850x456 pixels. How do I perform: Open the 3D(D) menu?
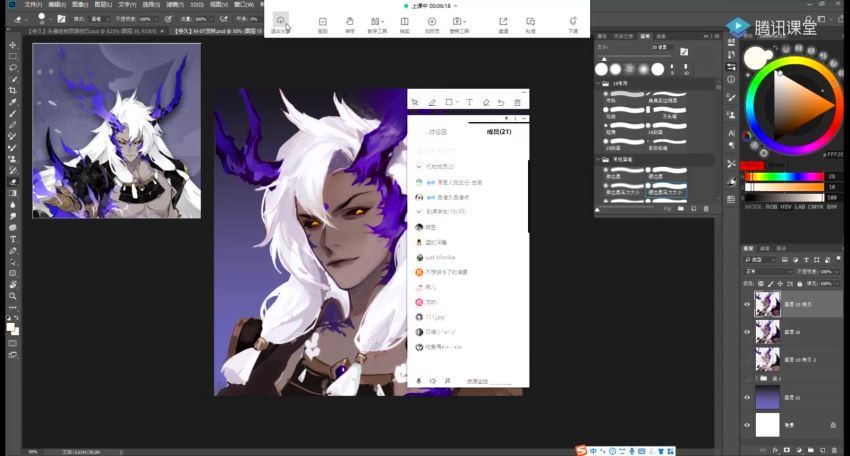pos(196,4)
